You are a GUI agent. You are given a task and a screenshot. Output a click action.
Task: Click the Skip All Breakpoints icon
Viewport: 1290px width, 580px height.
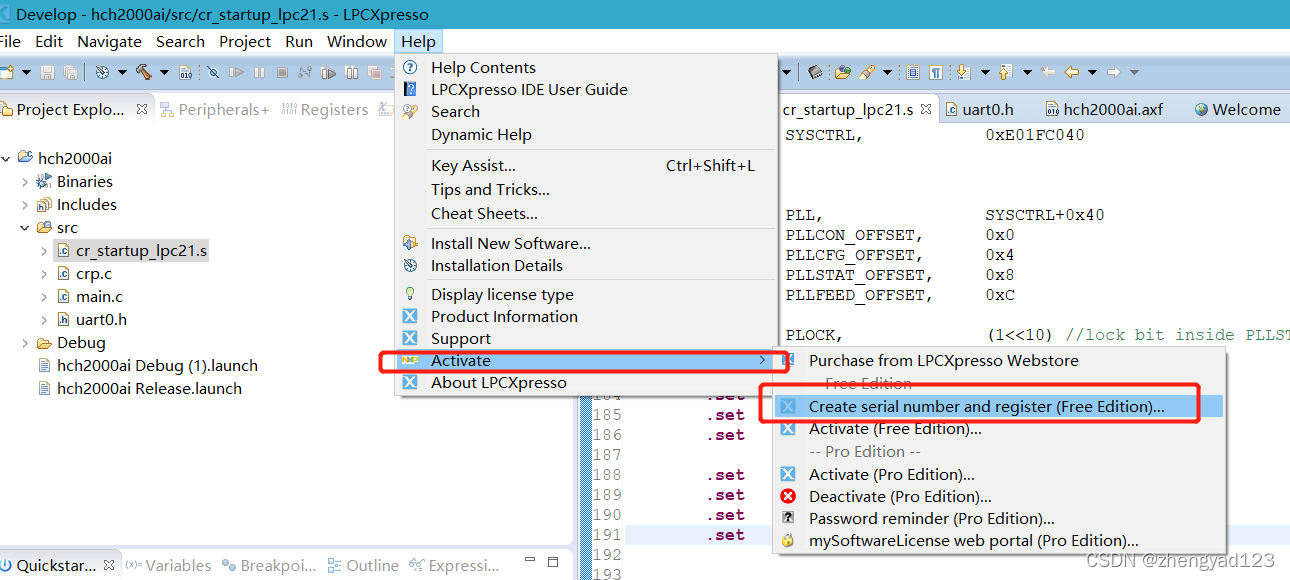coord(212,72)
